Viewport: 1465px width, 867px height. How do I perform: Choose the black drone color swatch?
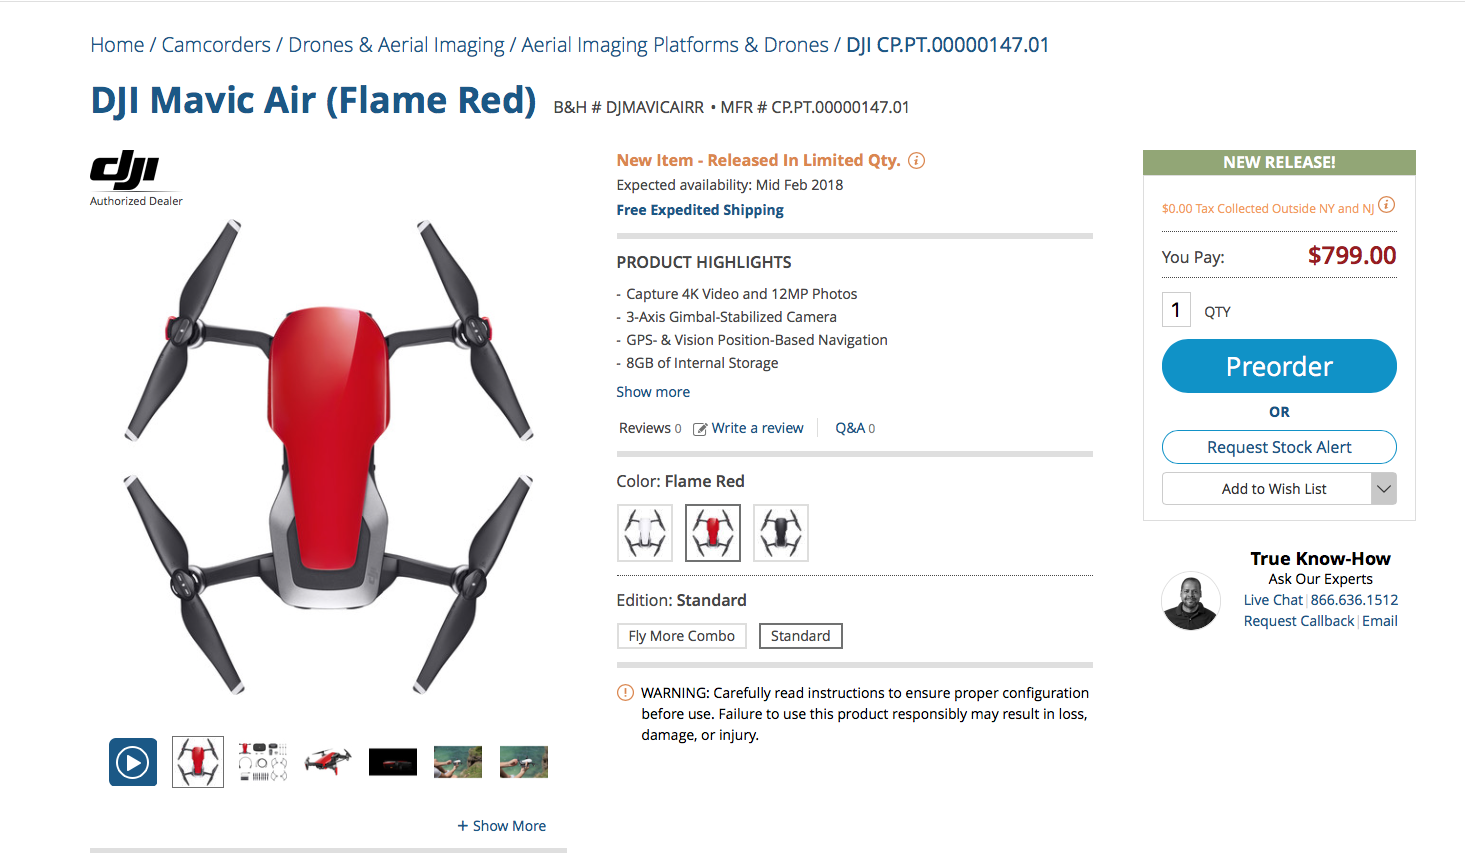[781, 533]
